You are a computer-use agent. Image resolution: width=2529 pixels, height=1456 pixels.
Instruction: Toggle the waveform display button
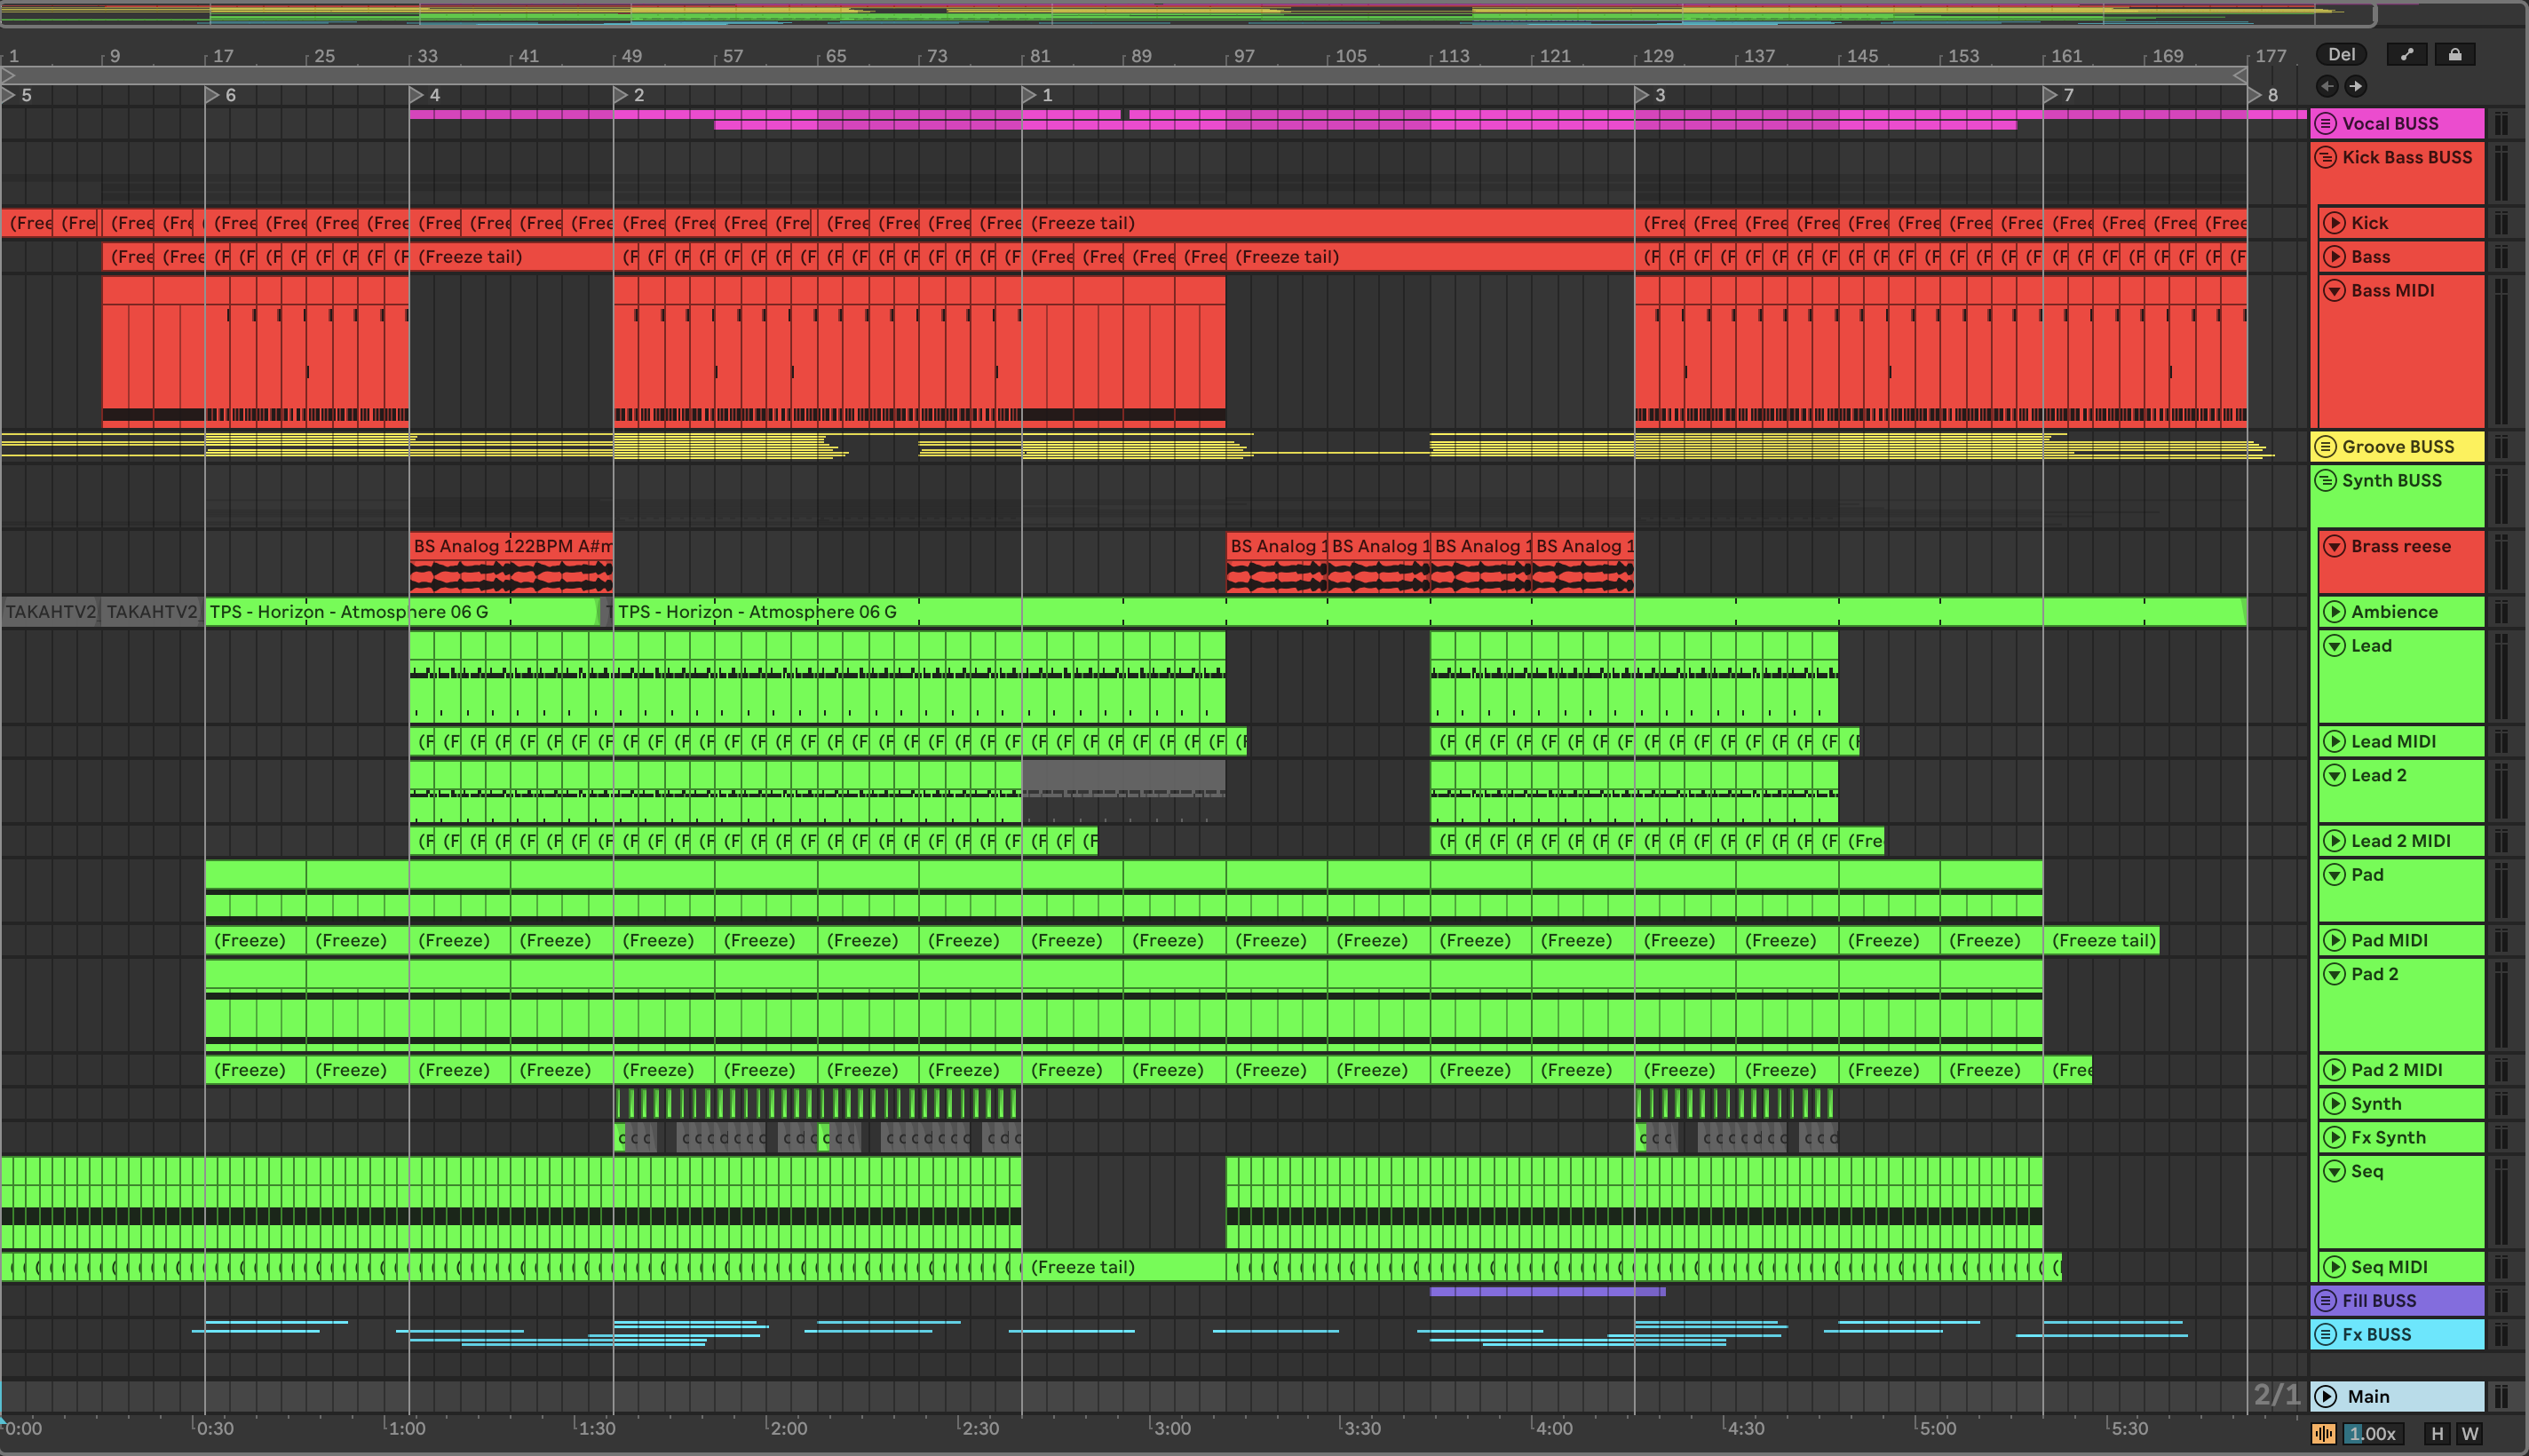(2323, 1433)
